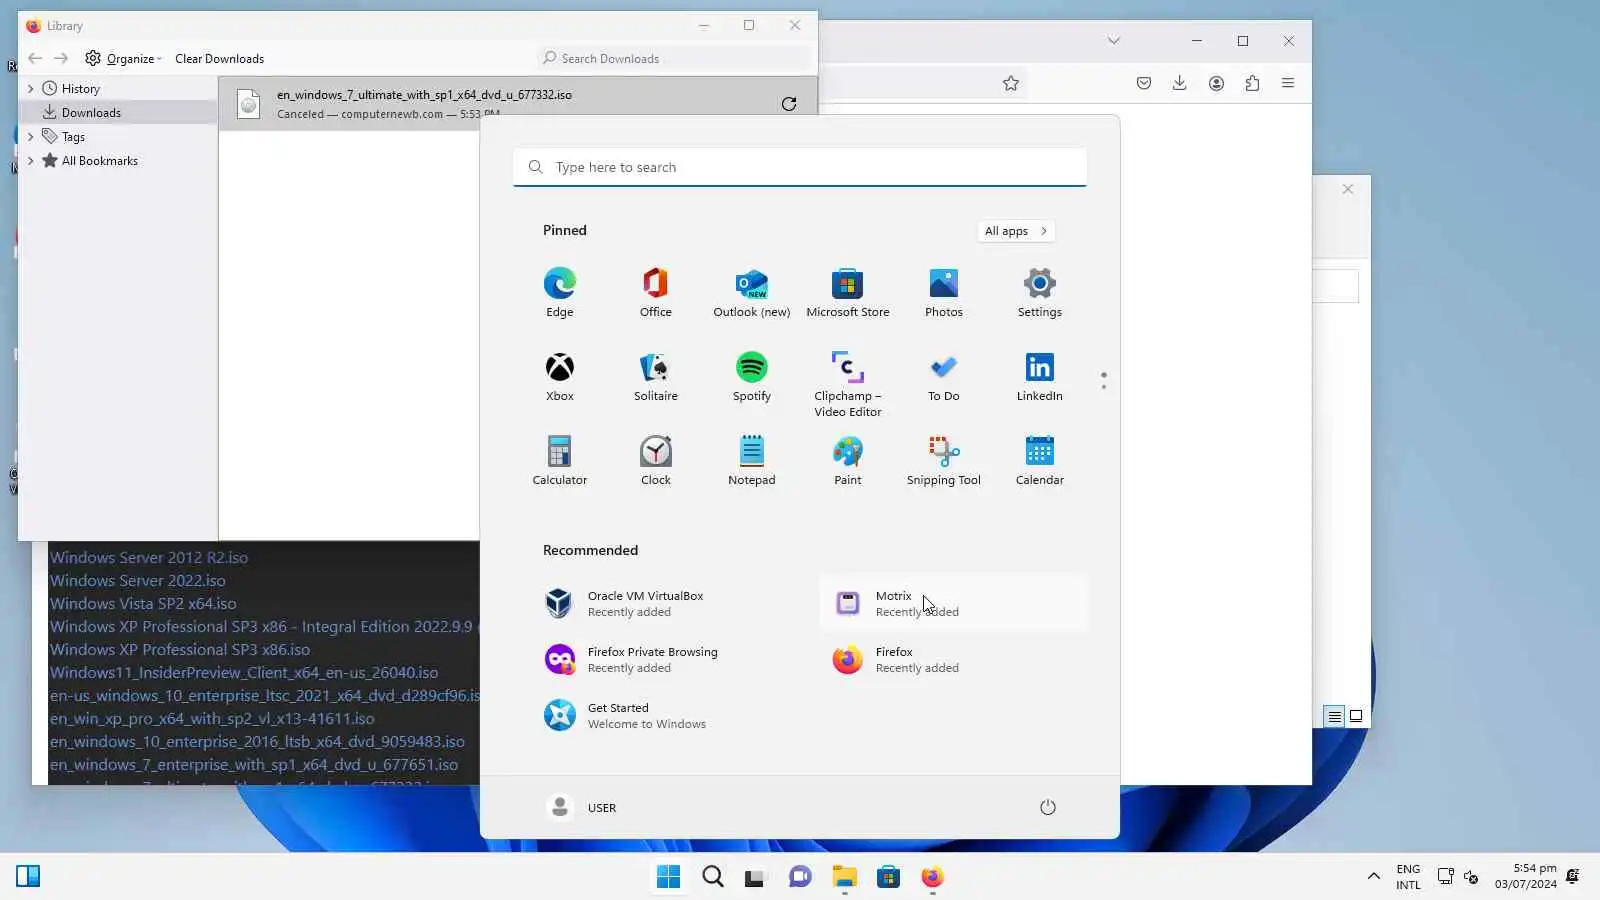Open recommended Motrix app
1600x900 pixels.
click(954, 603)
